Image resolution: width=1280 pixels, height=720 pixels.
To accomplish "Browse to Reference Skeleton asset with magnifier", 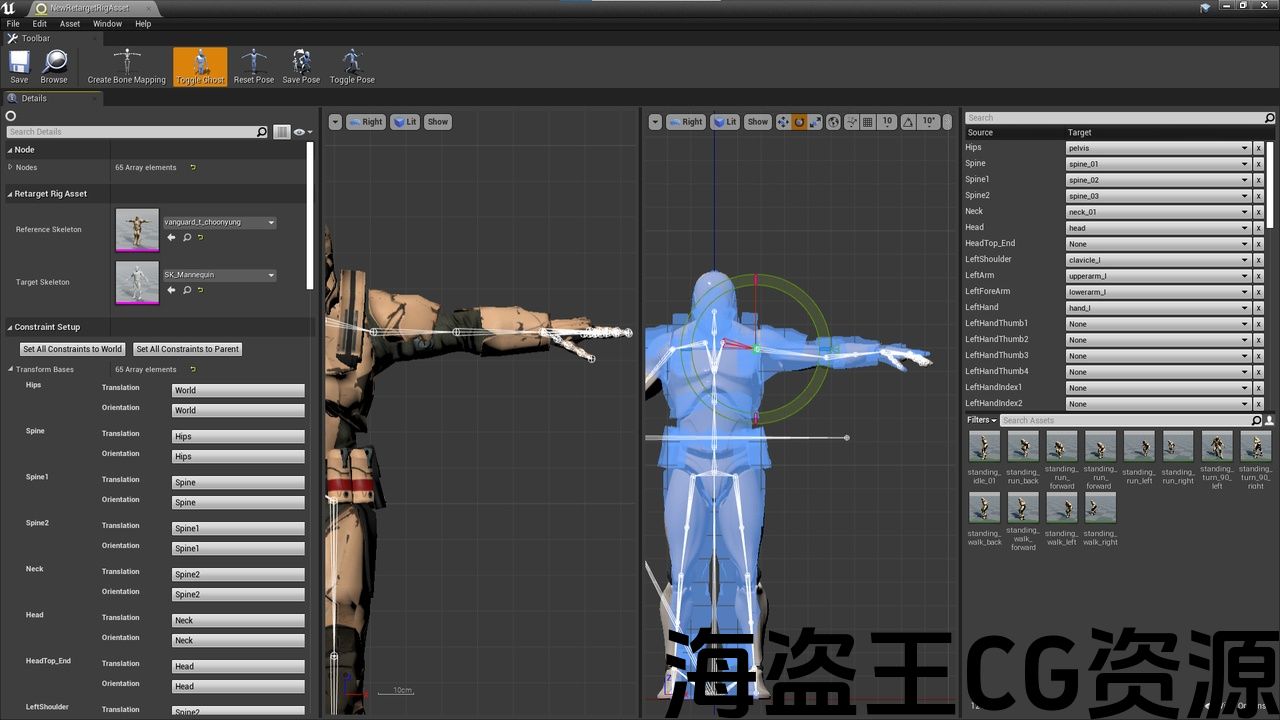I will coord(187,238).
